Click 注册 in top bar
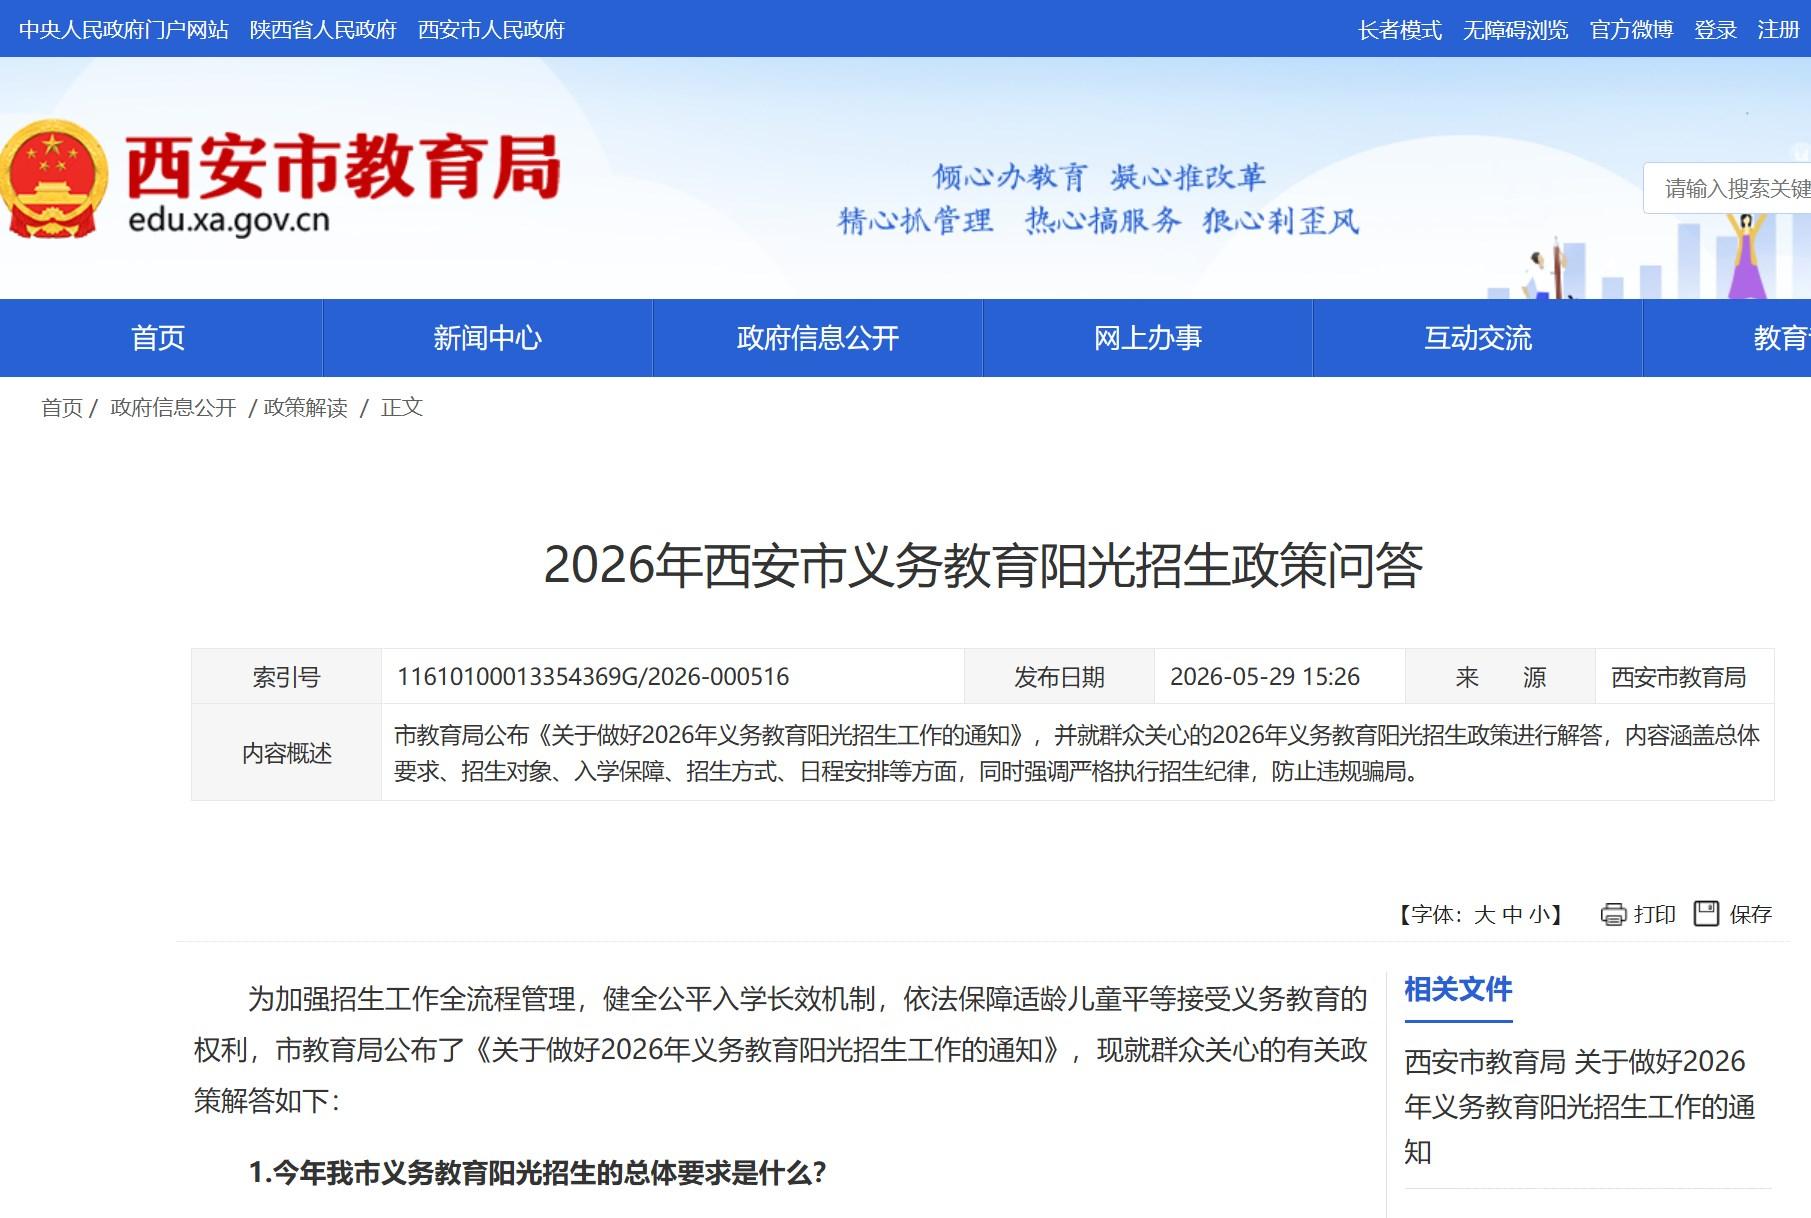 coord(1779,30)
